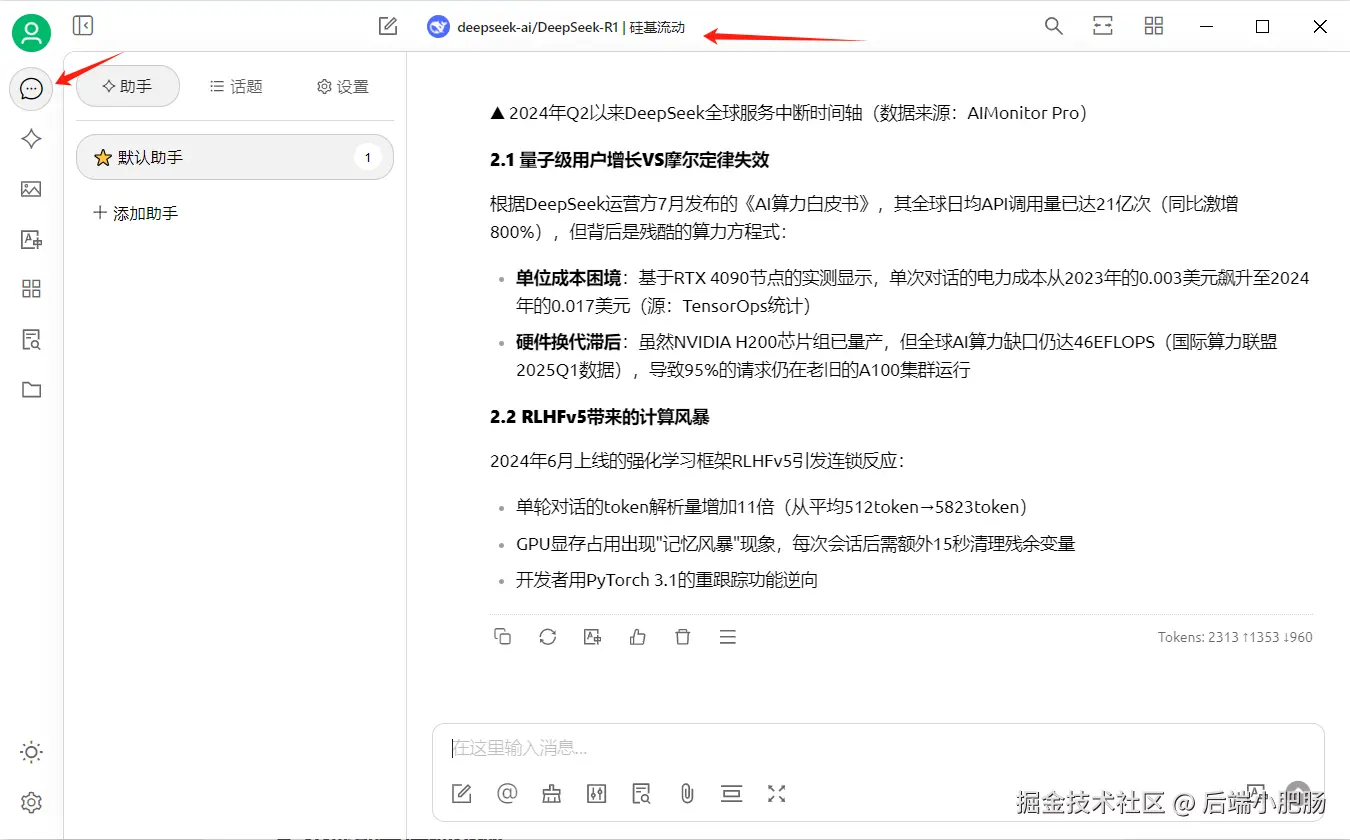Open the knowledge base icon in input toolbar
This screenshot has width=1350, height=840.
(642, 794)
